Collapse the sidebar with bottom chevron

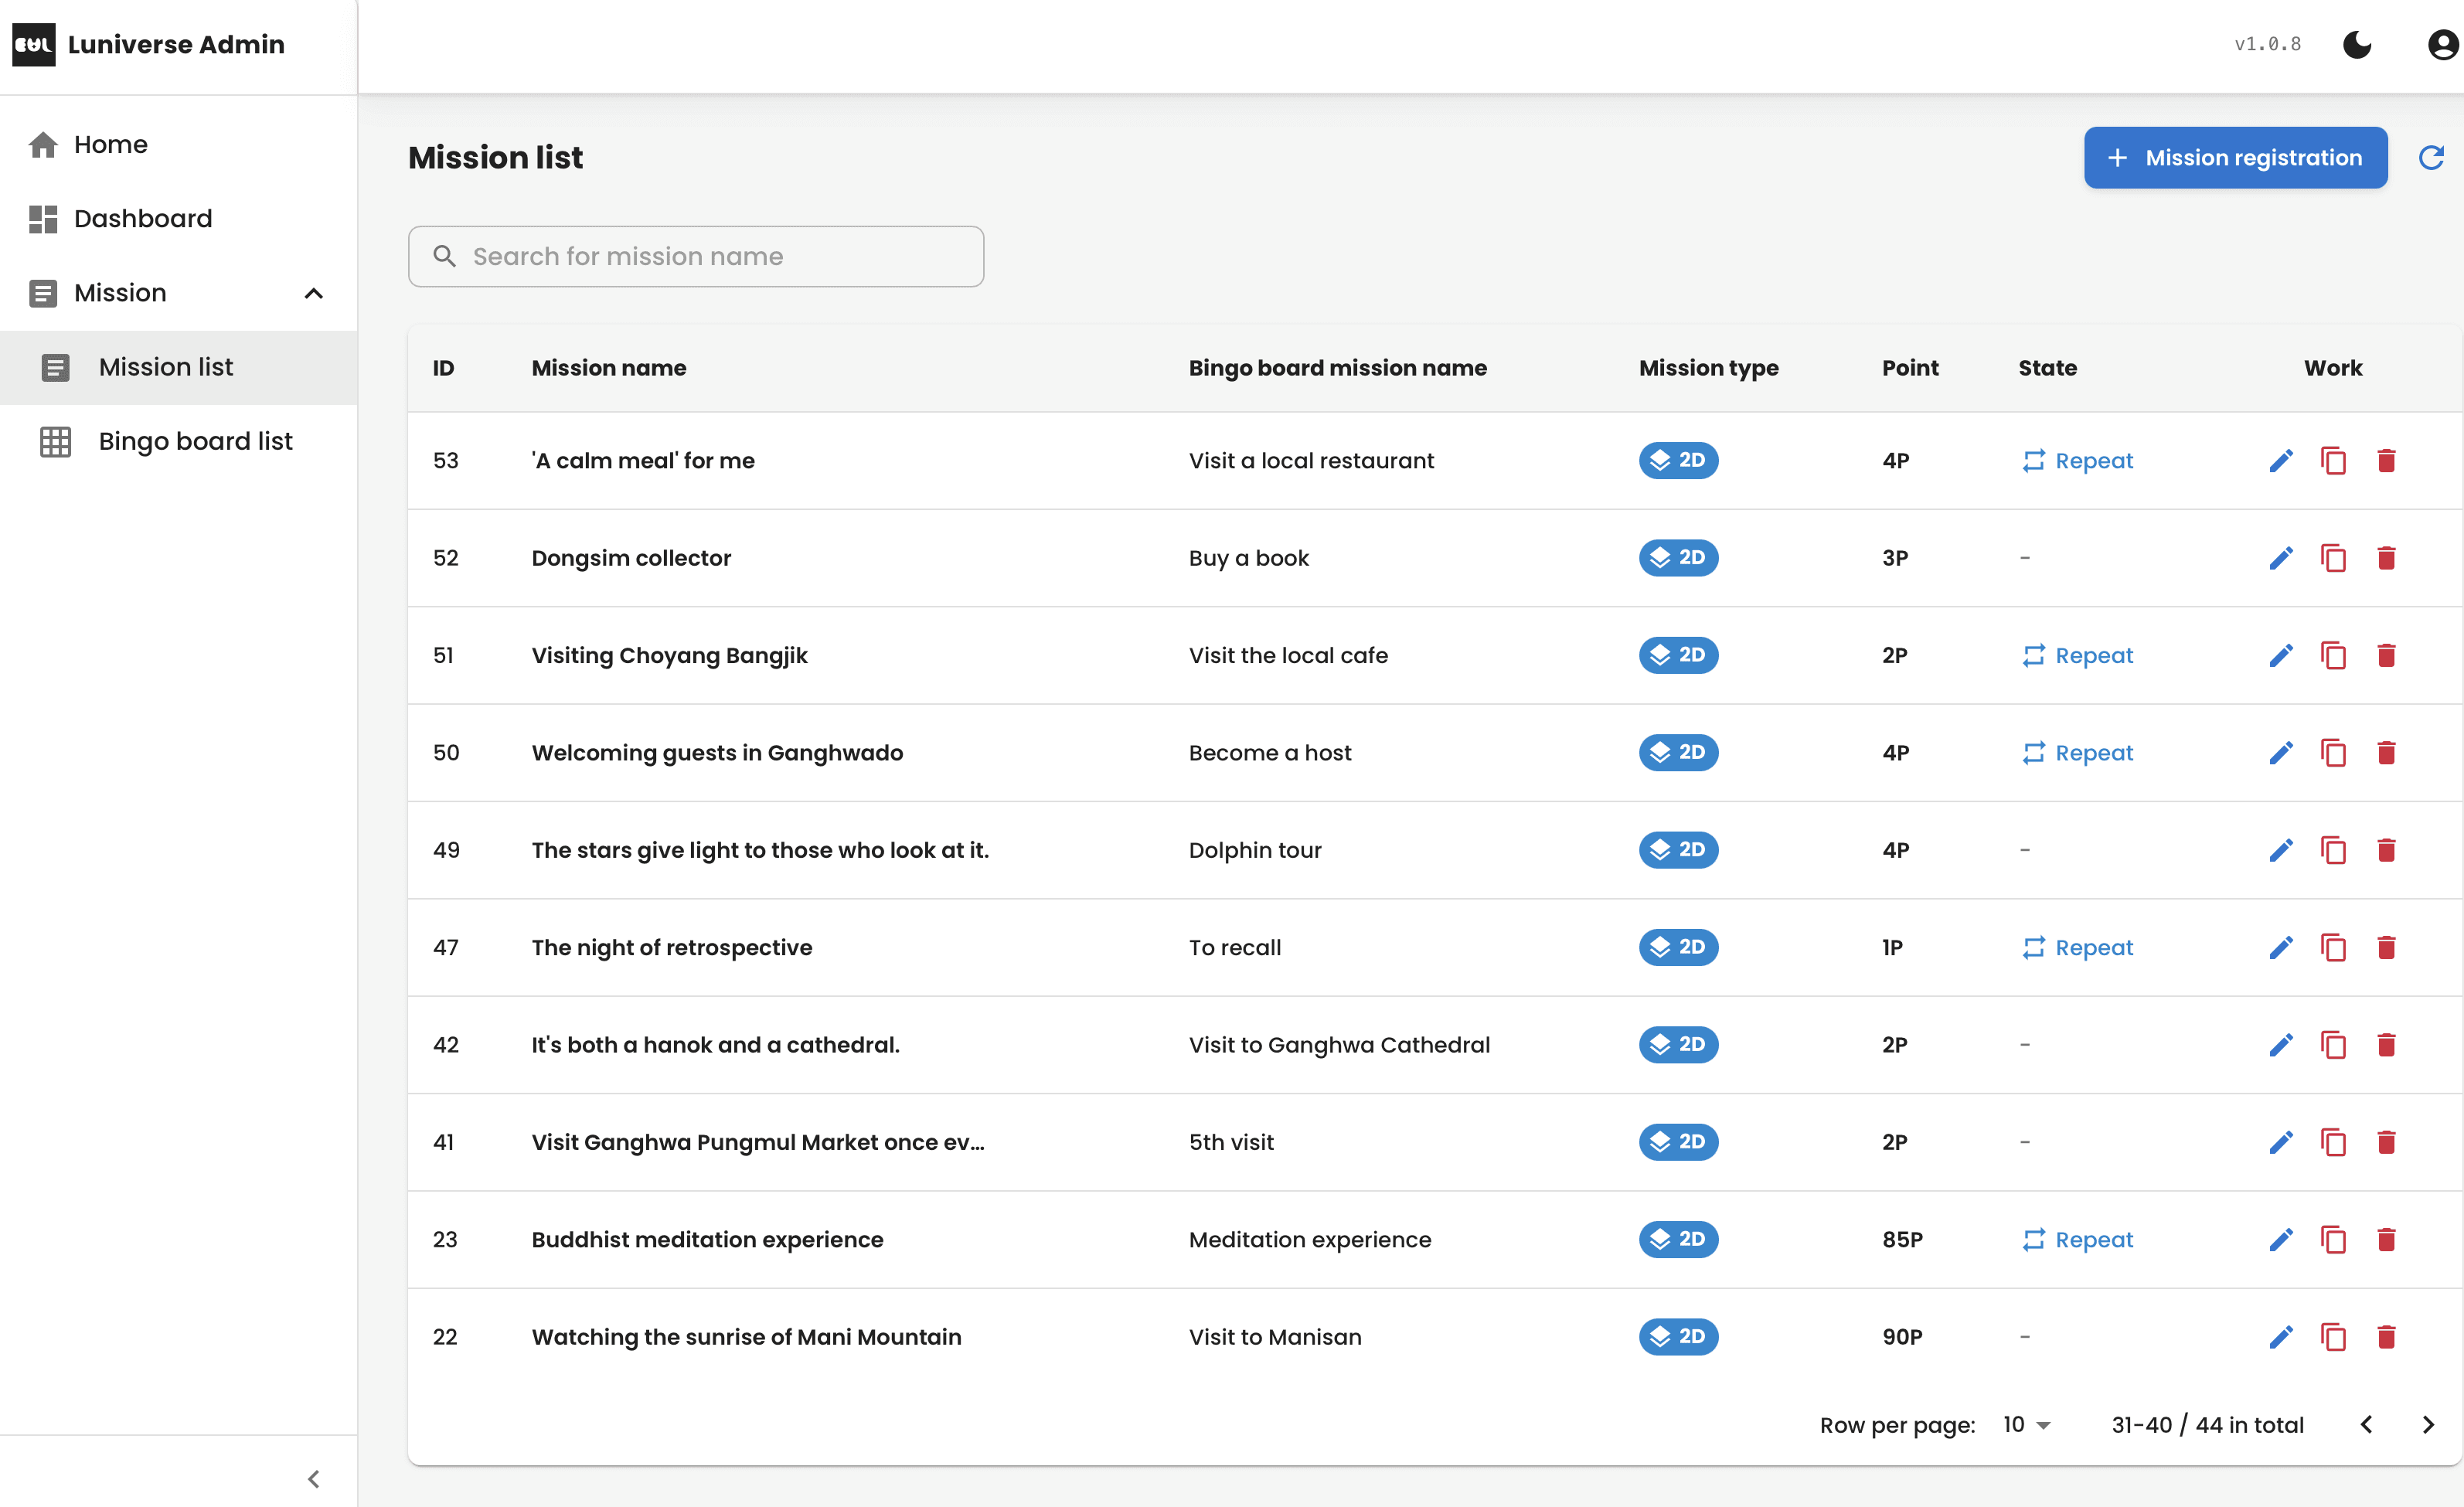pyautogui.click(x=313, y=1479)
